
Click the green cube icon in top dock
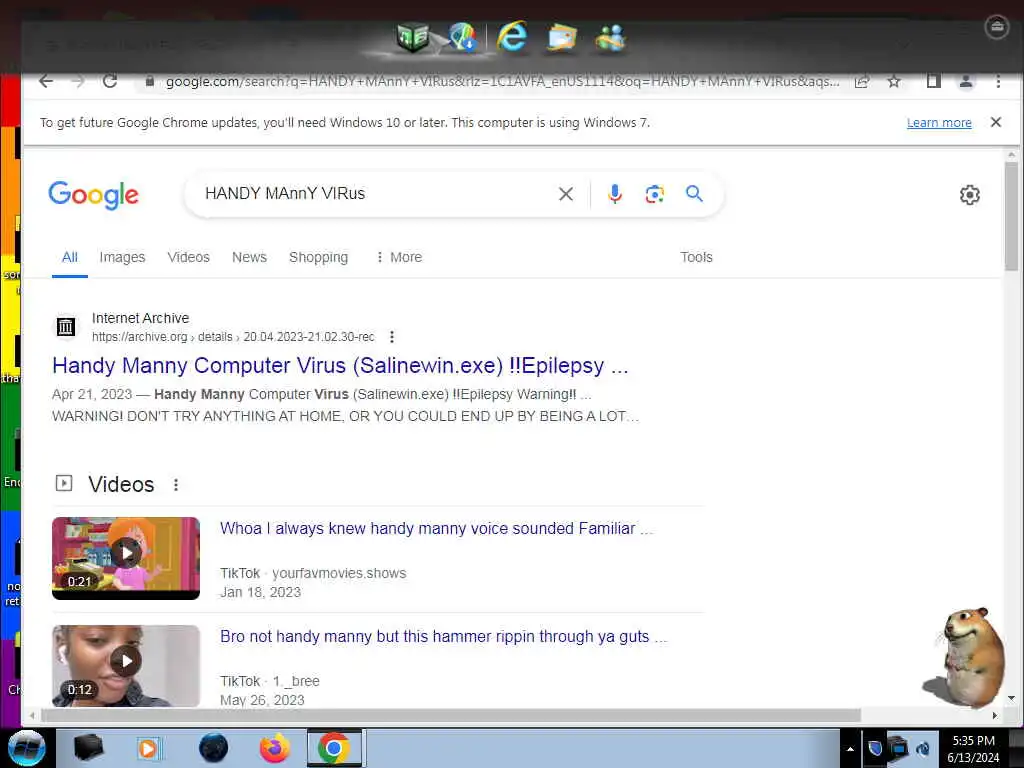click(x=412, y=37)
